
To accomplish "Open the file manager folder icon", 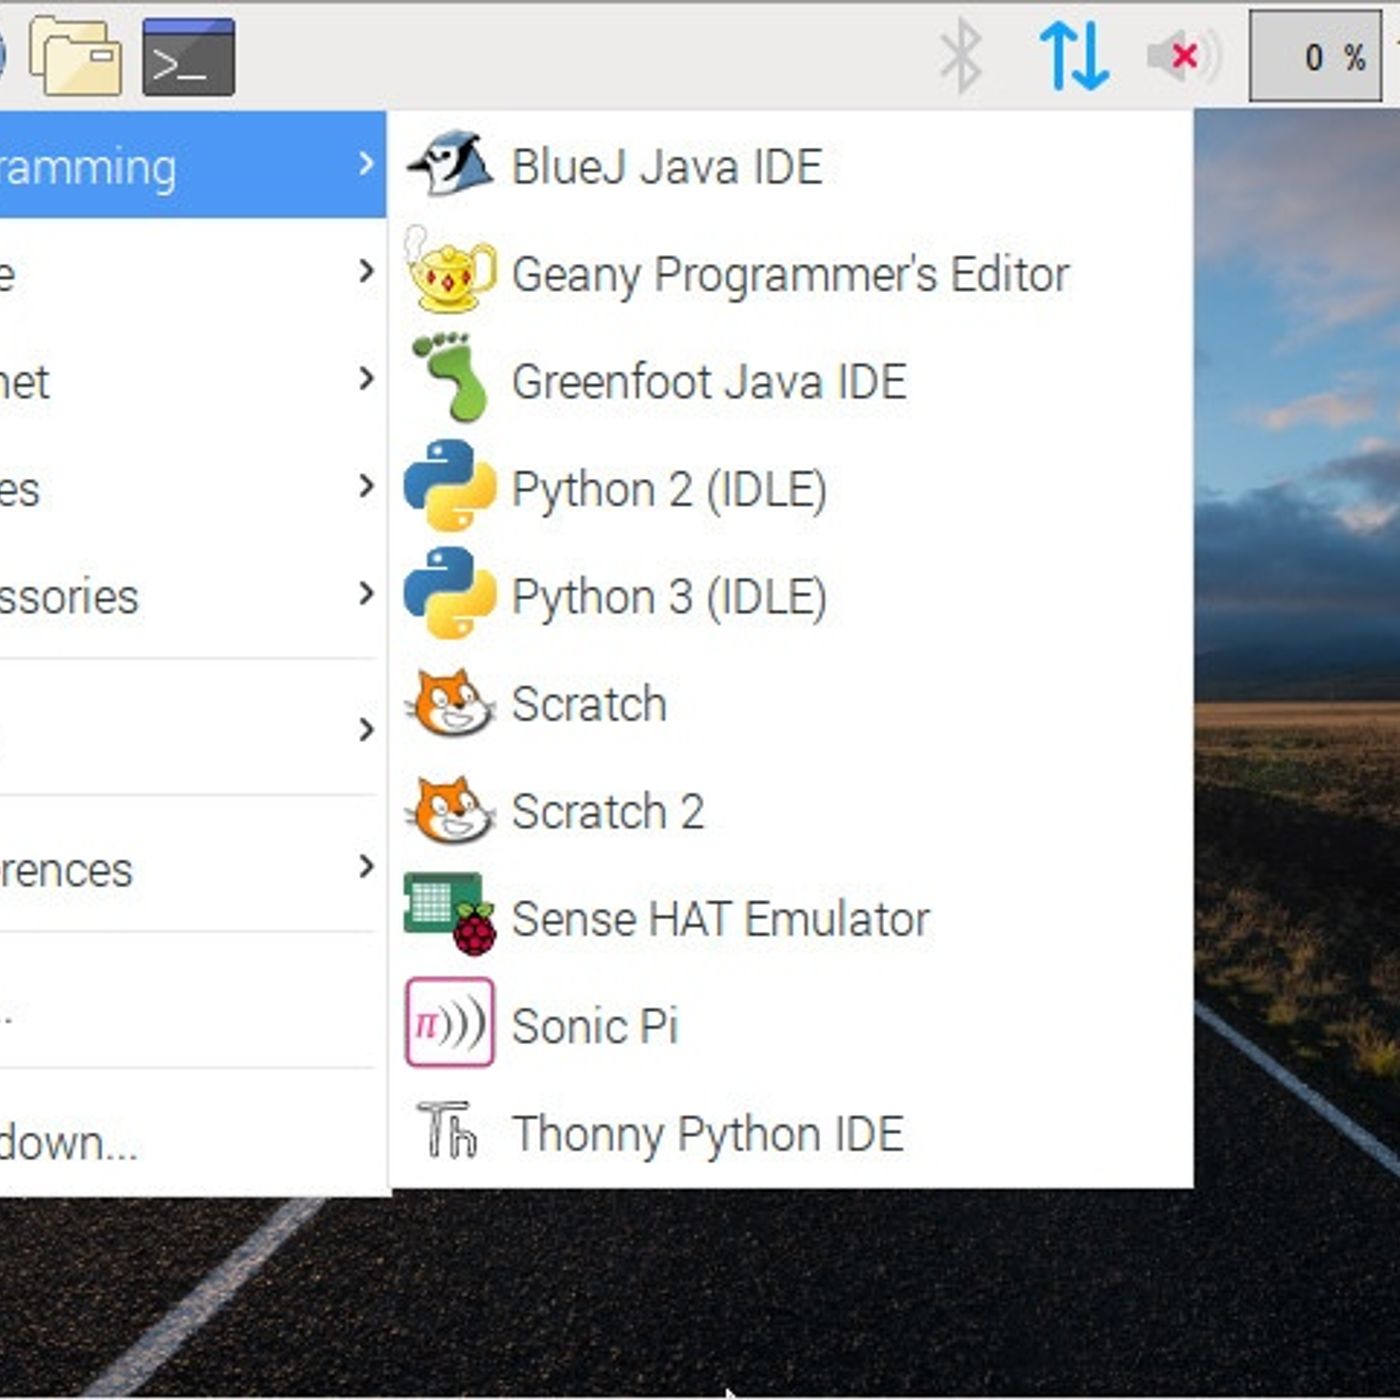I will click(76, 57).
